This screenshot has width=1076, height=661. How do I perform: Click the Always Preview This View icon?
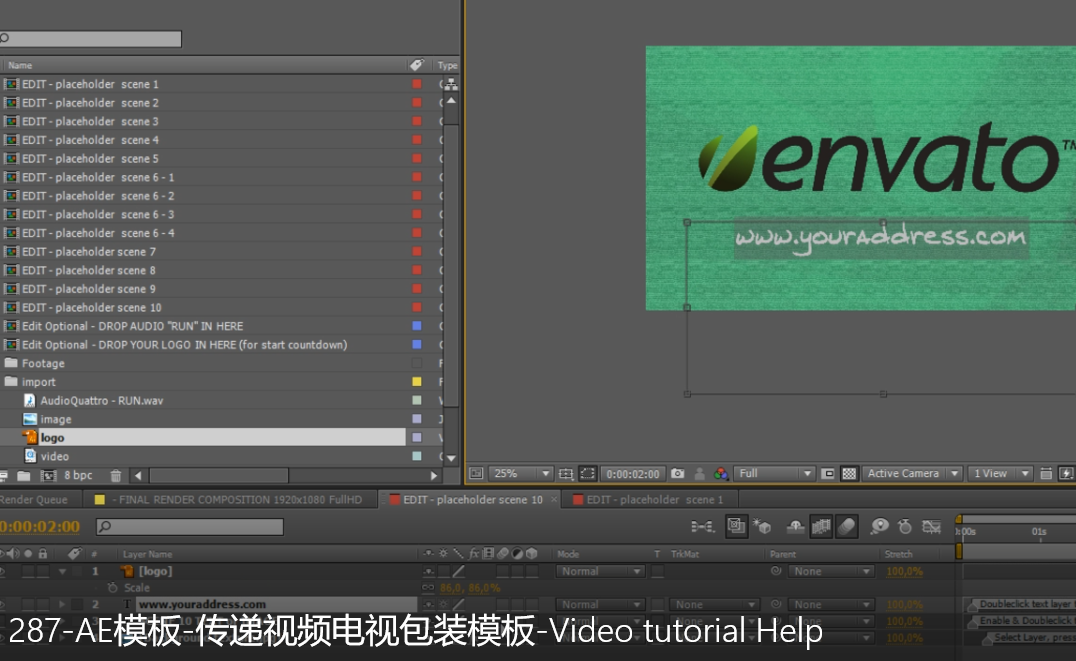476,474
